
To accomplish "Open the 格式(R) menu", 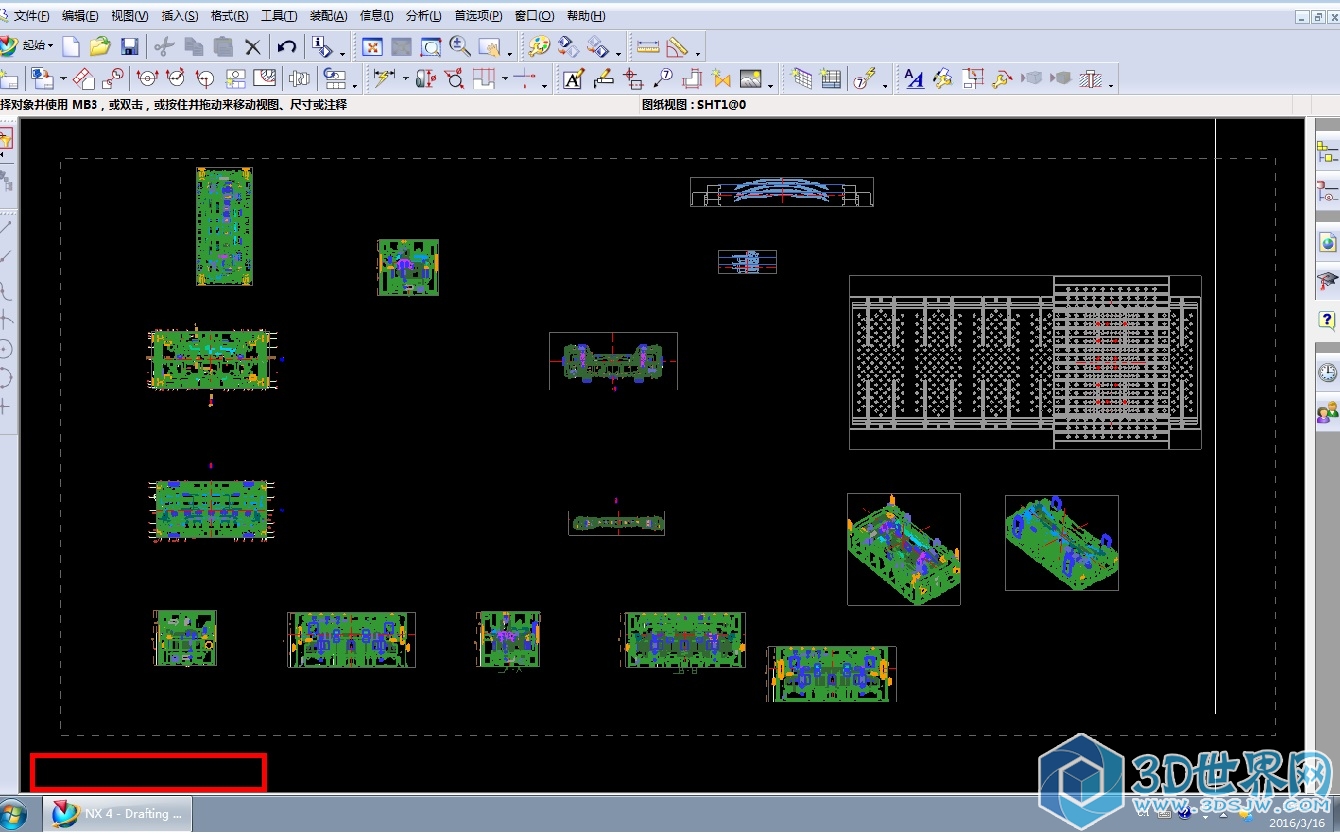I will (x=230, y=16).
